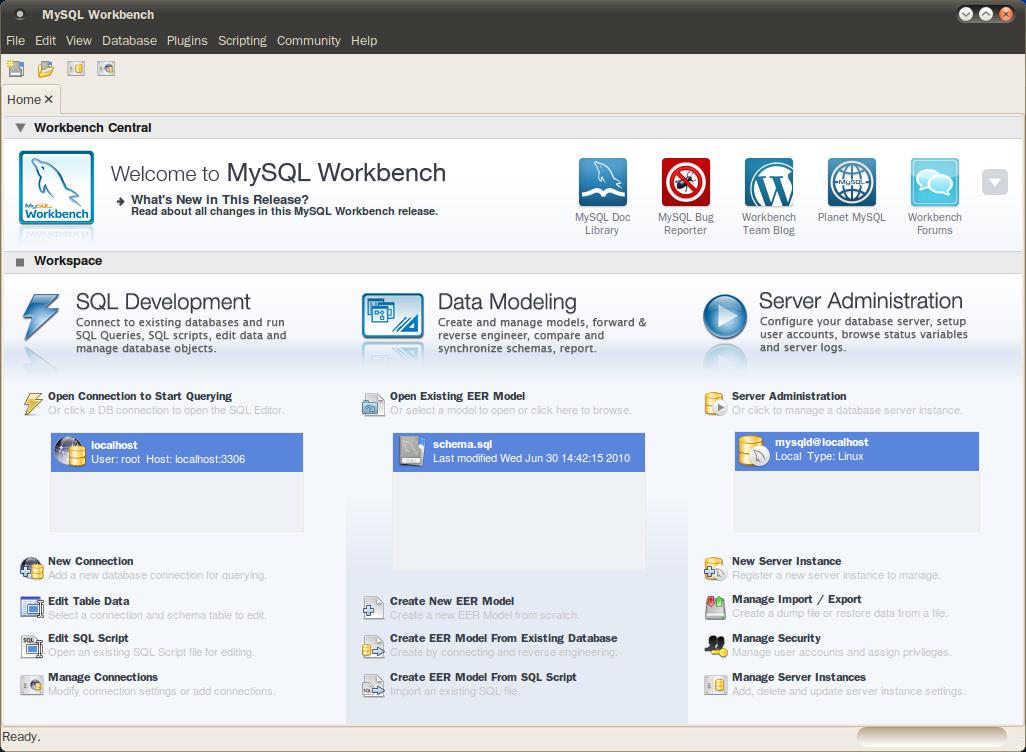Click the Edit SQL Script icon
The height and width of the screenshot is (752, 1026).
(x=31, y=647)
